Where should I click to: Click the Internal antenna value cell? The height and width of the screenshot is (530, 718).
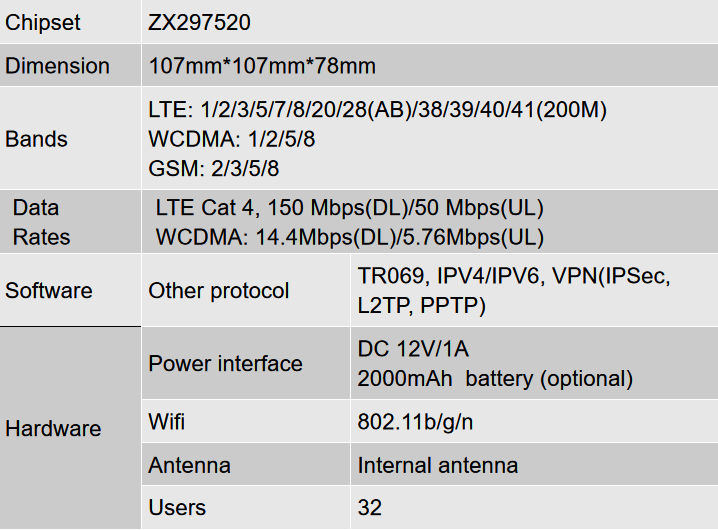[534, 464]
